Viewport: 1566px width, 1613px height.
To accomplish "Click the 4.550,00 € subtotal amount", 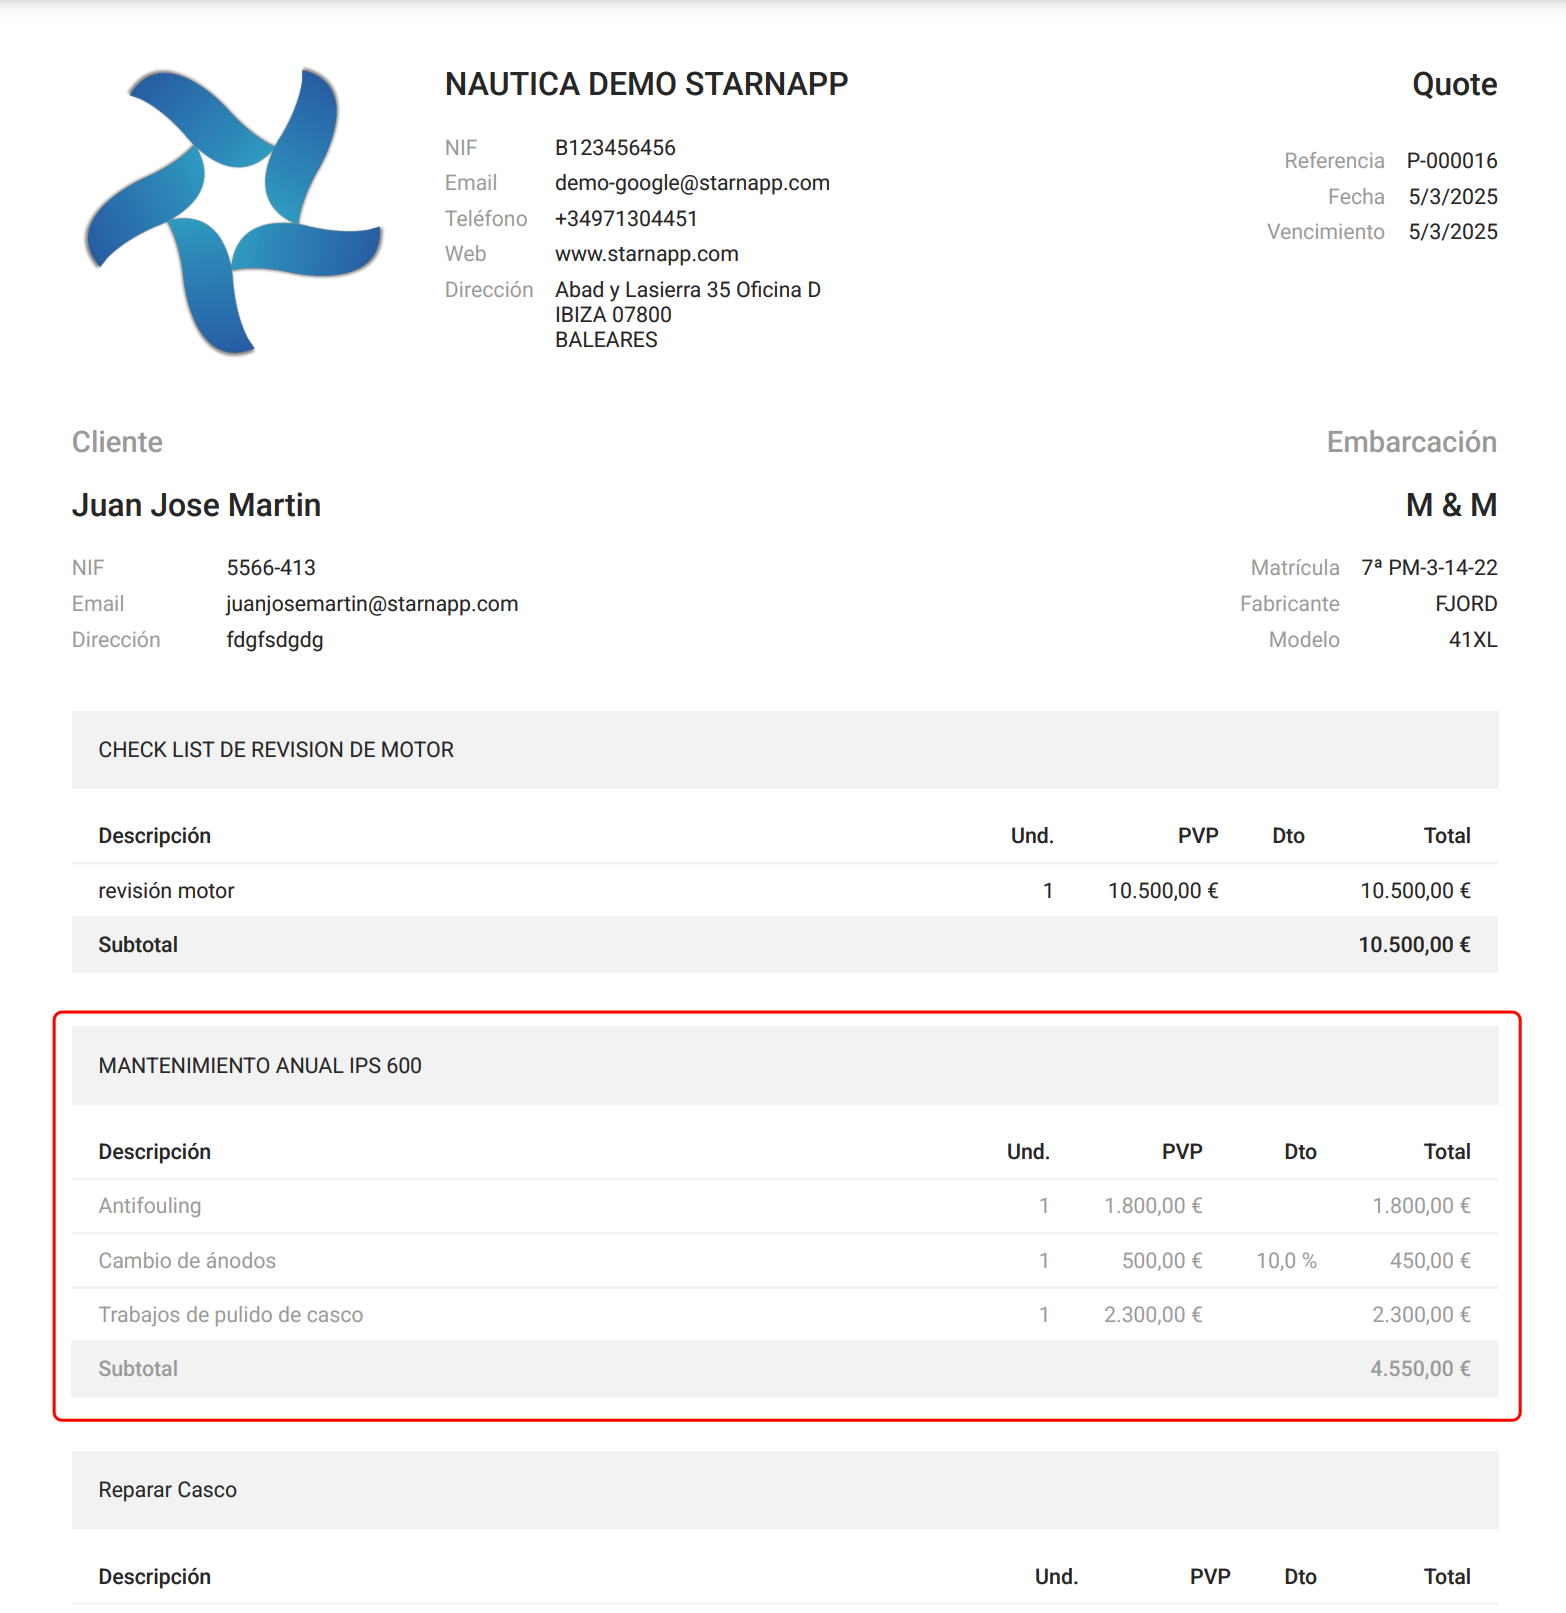I will [x=1420, y=1369].
